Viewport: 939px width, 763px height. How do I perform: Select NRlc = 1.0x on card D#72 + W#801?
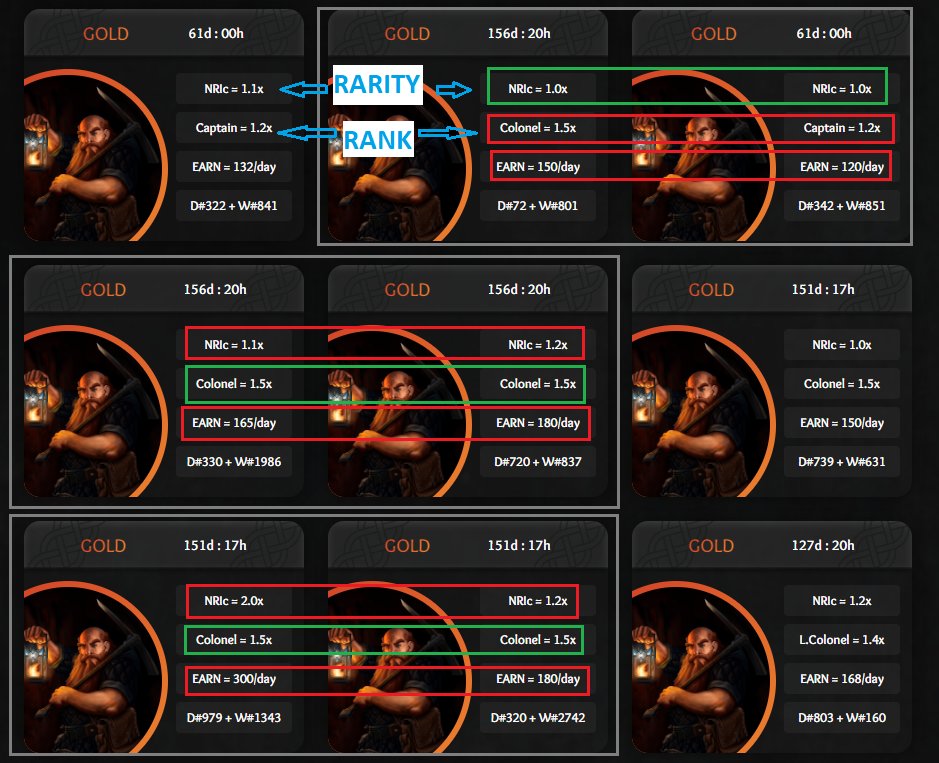(x=538, y=89)
